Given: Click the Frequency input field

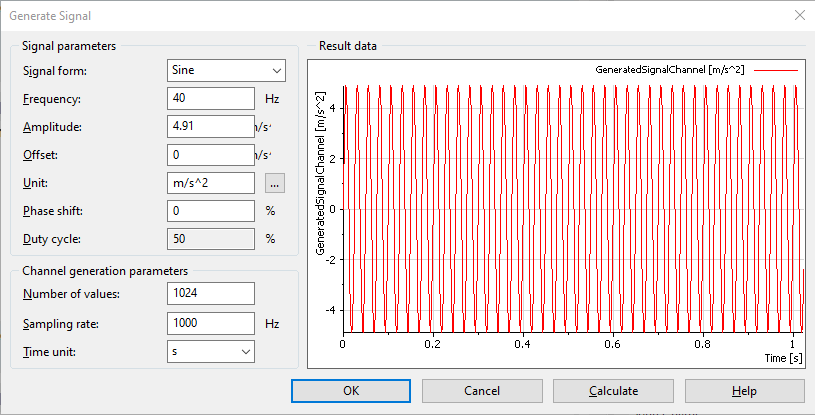Looking at the screenshot, I should [x=211, y=99].
